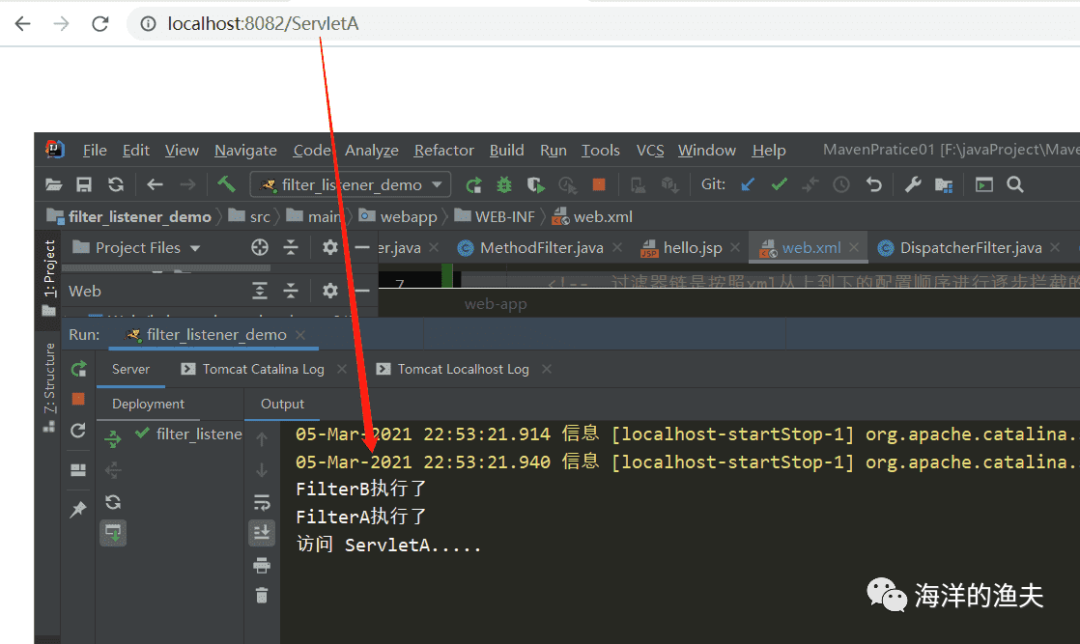This screenshot has width=1080, height=644.
Task: Click Locate target crosshair icon in Project panel
Action: 260,247
